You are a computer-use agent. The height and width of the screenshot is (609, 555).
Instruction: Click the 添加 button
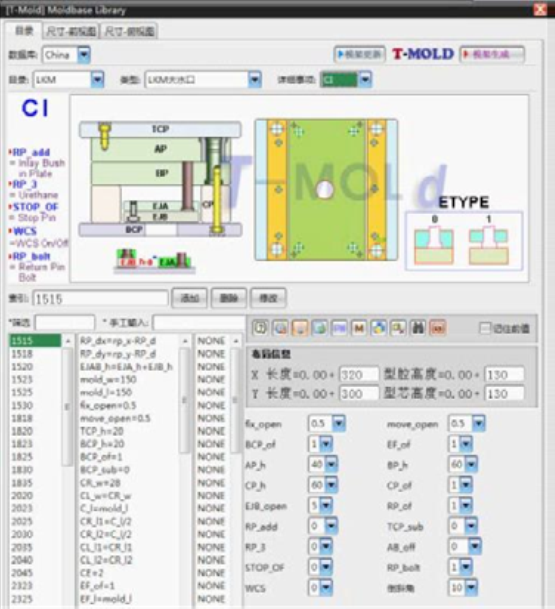pyautogui.click(x=190, y=298)
